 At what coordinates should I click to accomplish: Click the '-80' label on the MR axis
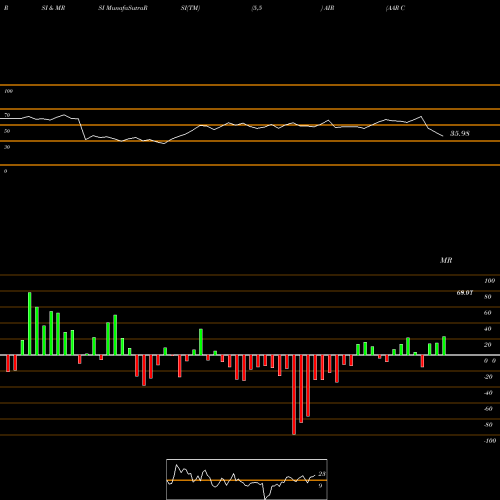pyautogui.click(x=488, y=425)
